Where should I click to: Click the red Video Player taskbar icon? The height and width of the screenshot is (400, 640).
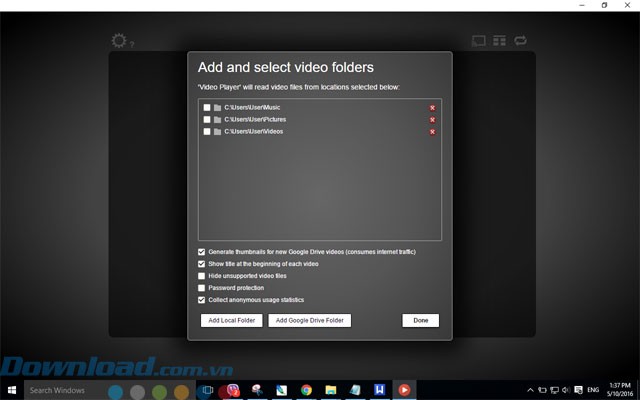(x=404, y=390)
